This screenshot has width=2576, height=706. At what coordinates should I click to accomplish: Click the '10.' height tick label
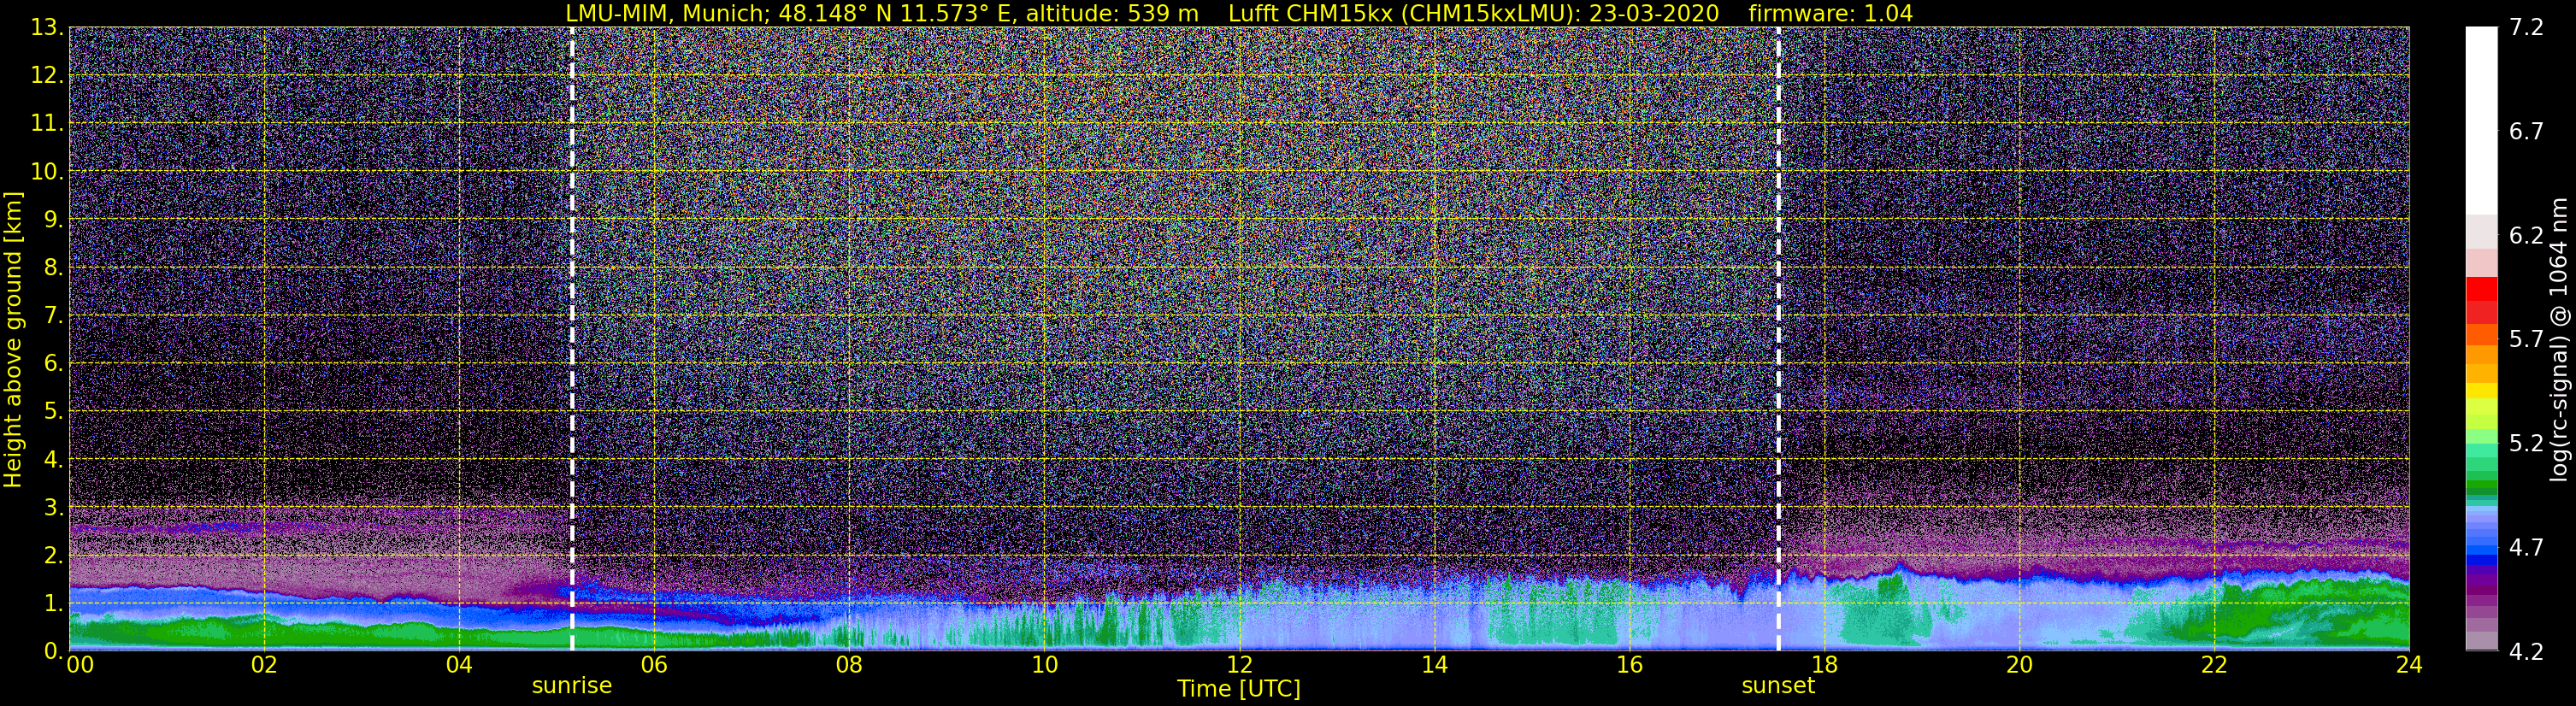[47, 171]
